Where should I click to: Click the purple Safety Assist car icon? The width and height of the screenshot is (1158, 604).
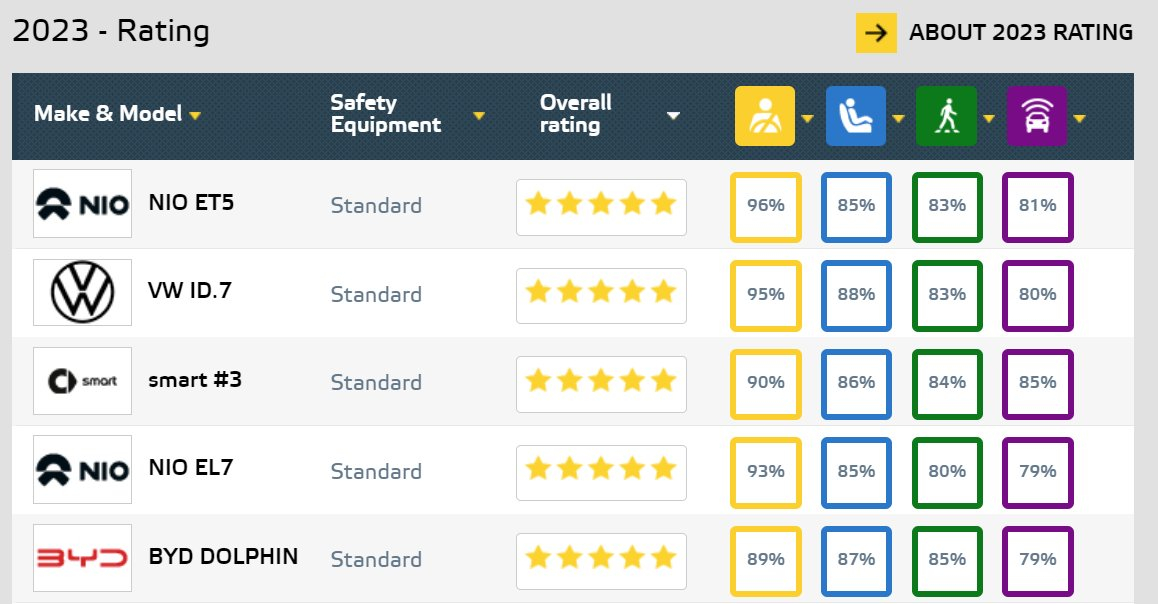[1037, 116]
